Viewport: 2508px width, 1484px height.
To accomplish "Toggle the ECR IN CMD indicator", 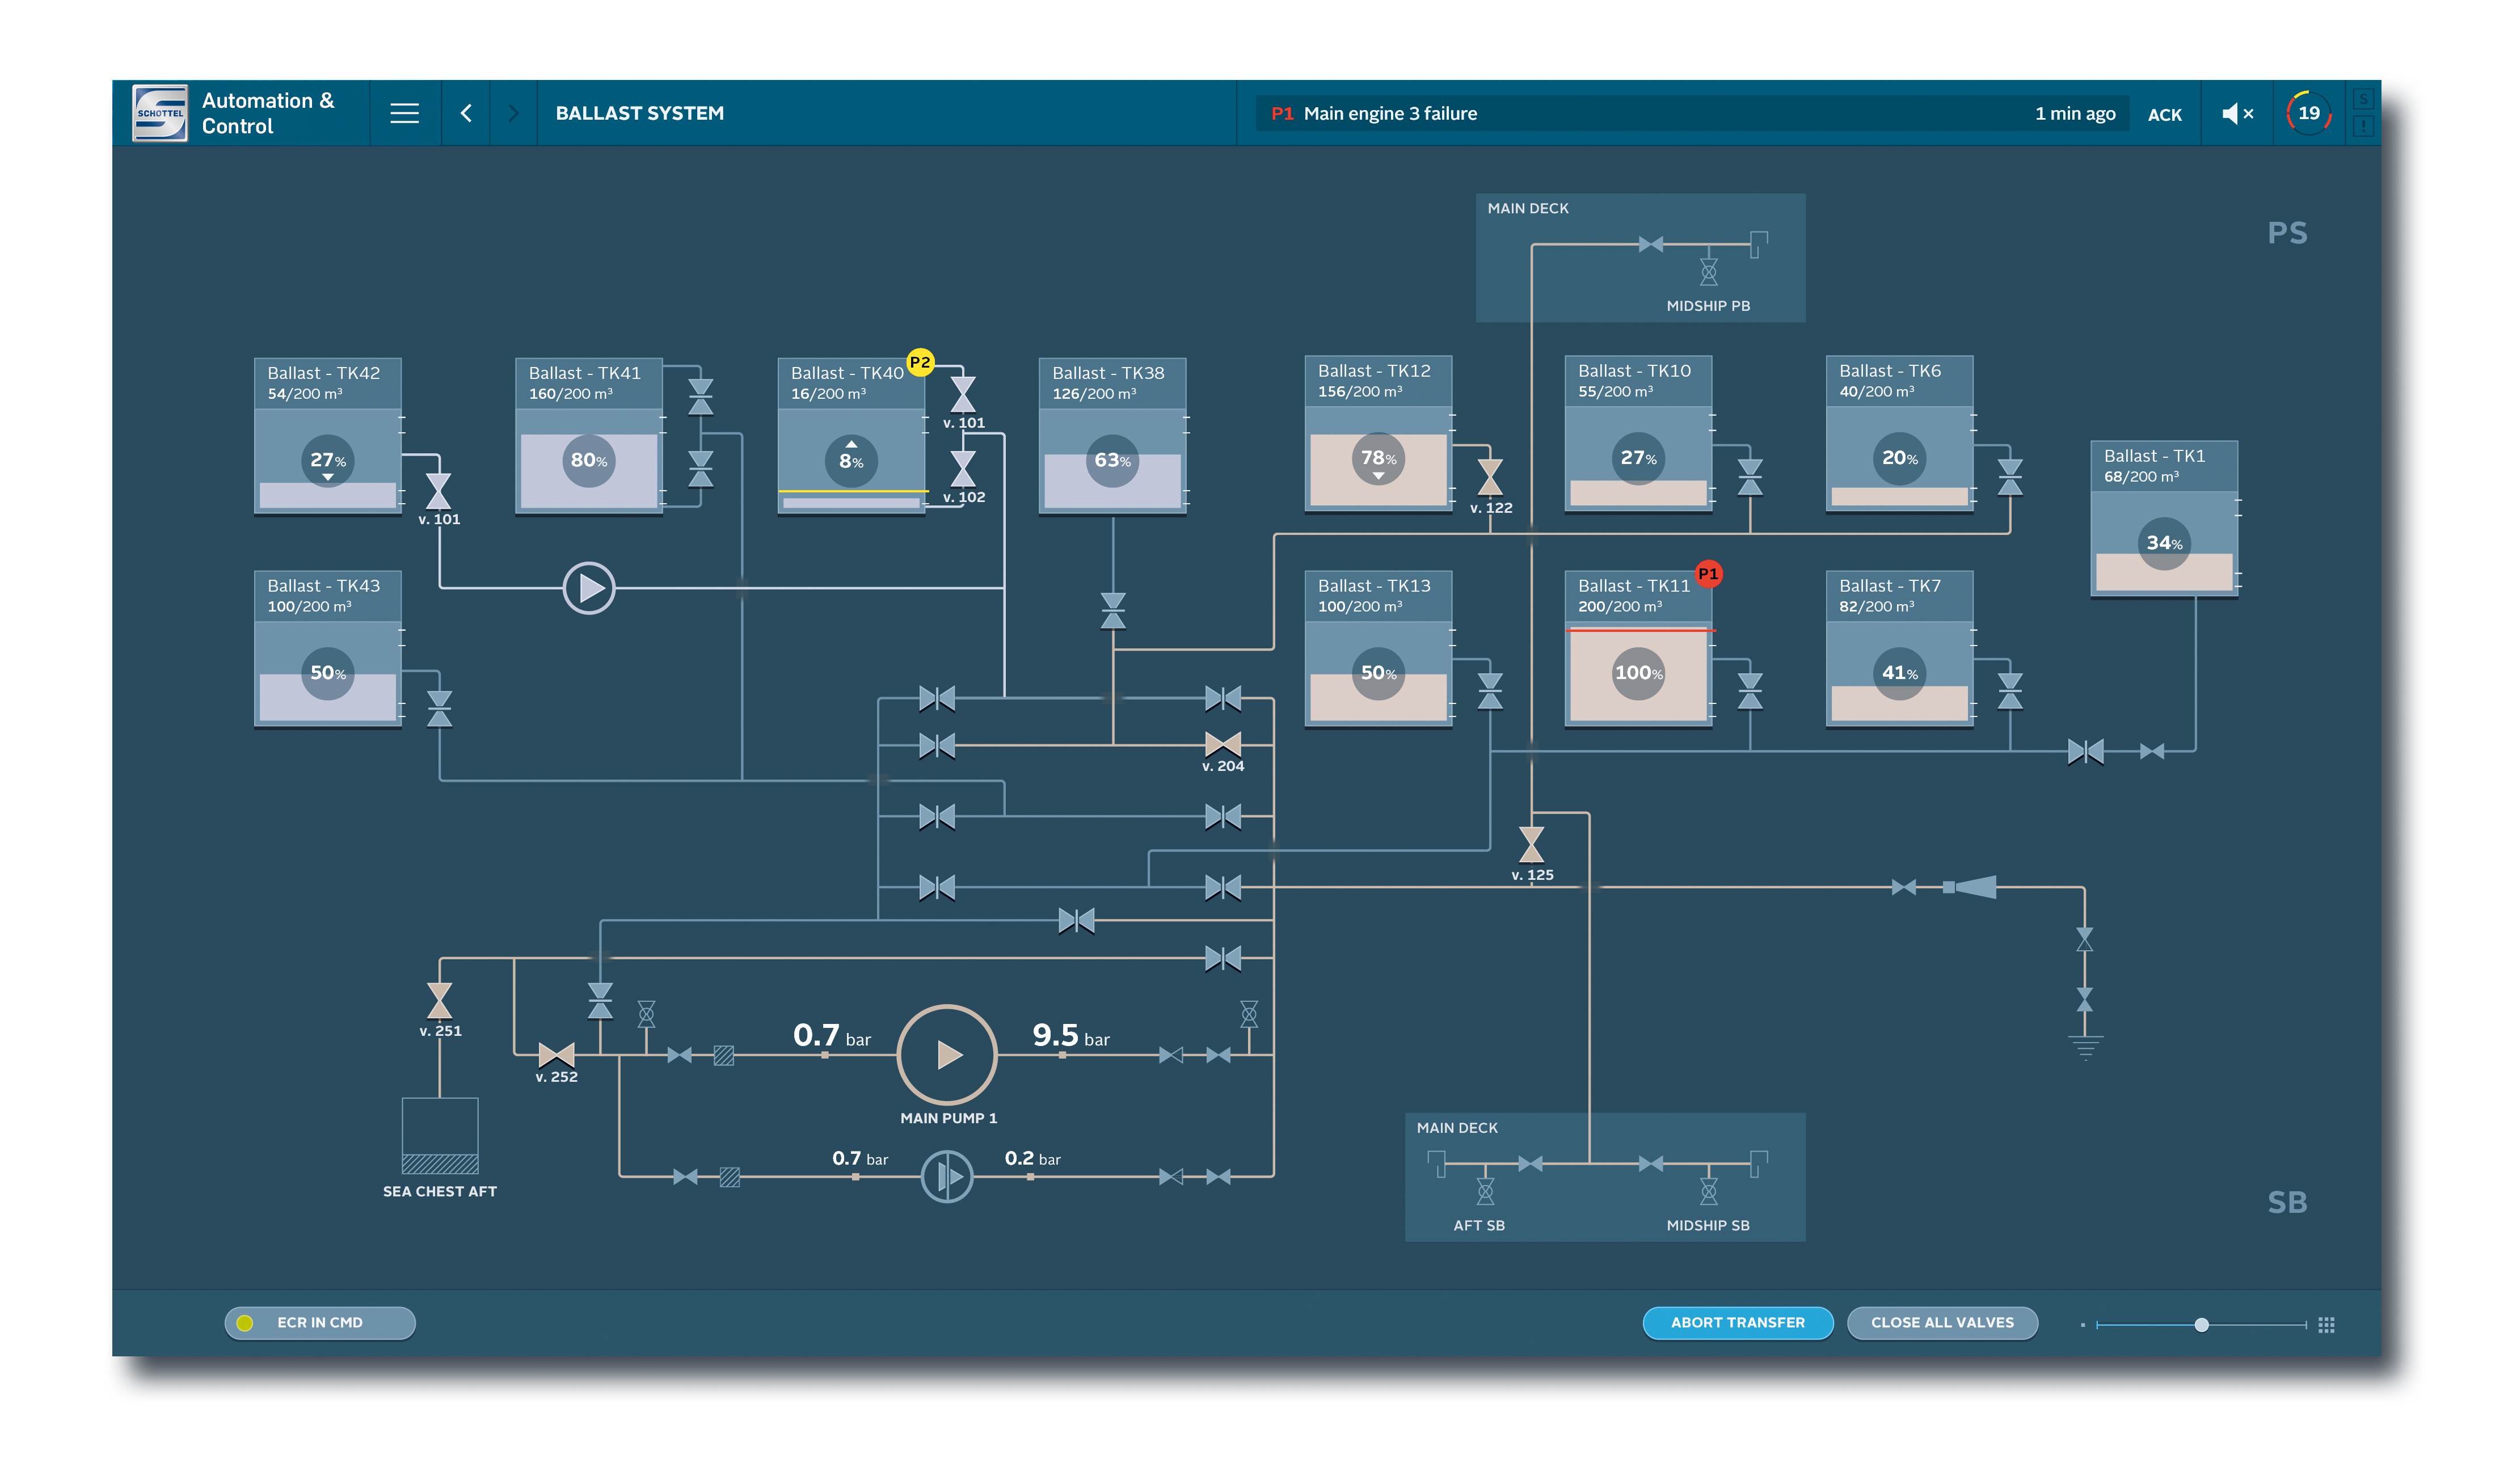I will pyautogui.click(x=320, y=1322).
